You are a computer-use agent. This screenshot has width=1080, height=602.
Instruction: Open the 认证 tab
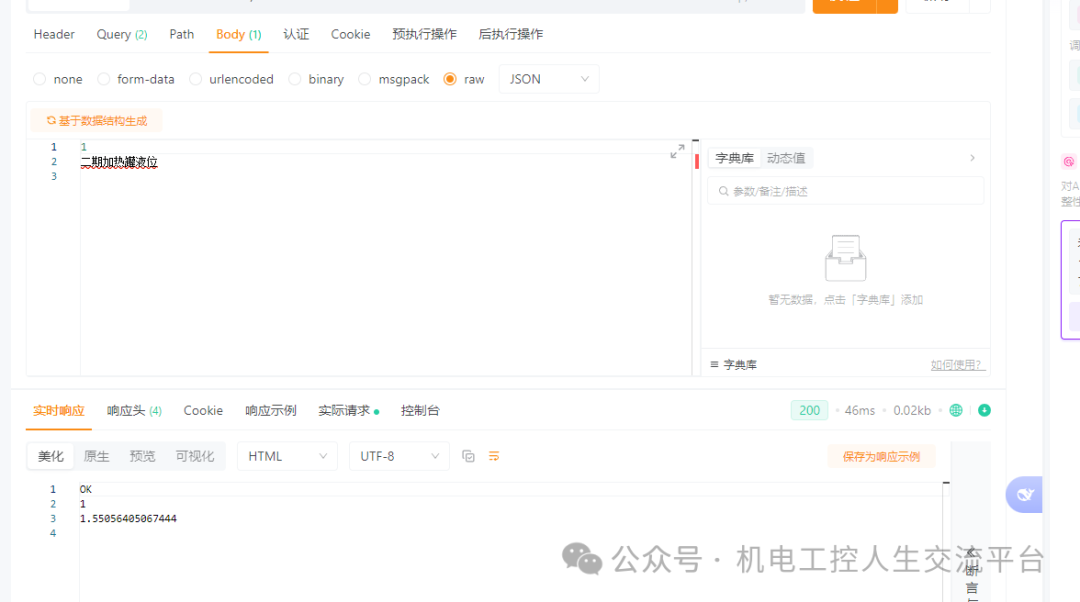(296, 34)
